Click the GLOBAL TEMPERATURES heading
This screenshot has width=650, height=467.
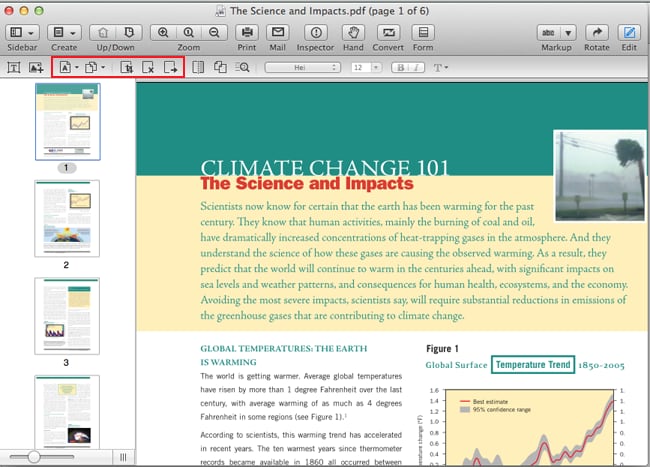[284, 355]
